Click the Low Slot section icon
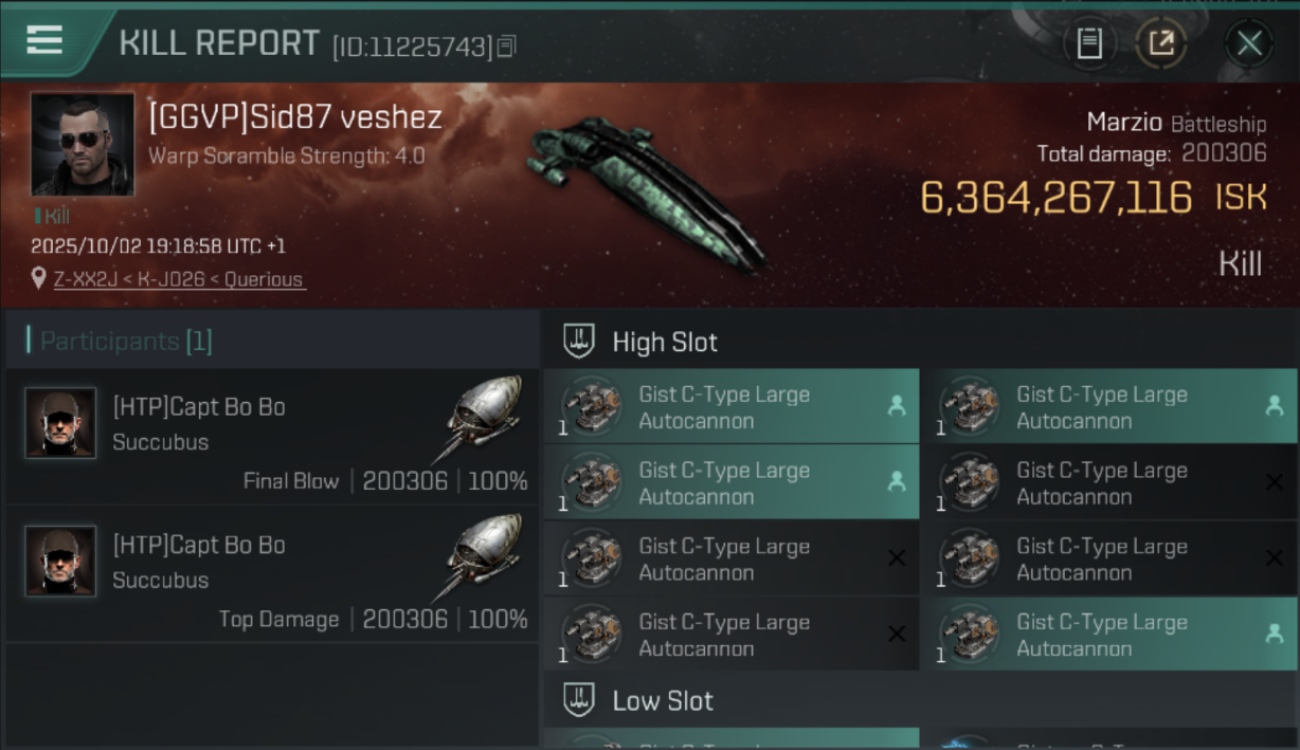The image size is (1300, 750). [580, 700]
